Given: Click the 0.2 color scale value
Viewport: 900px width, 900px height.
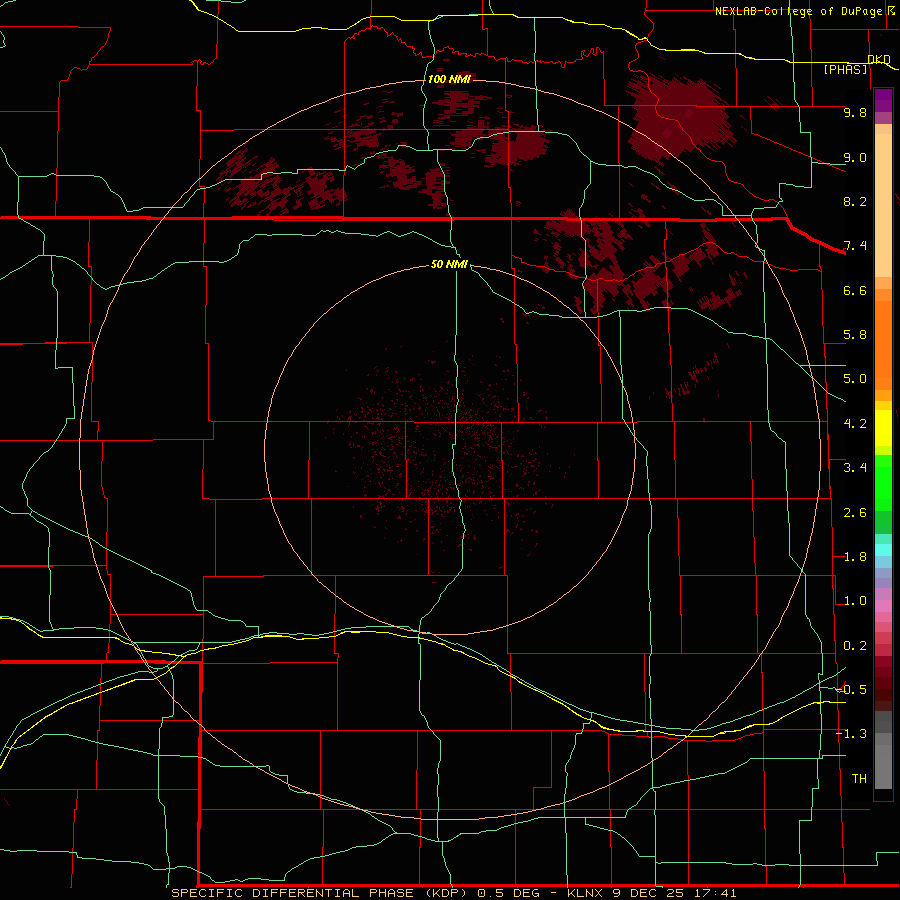Looking at the screenshot, I should (855, 646).
